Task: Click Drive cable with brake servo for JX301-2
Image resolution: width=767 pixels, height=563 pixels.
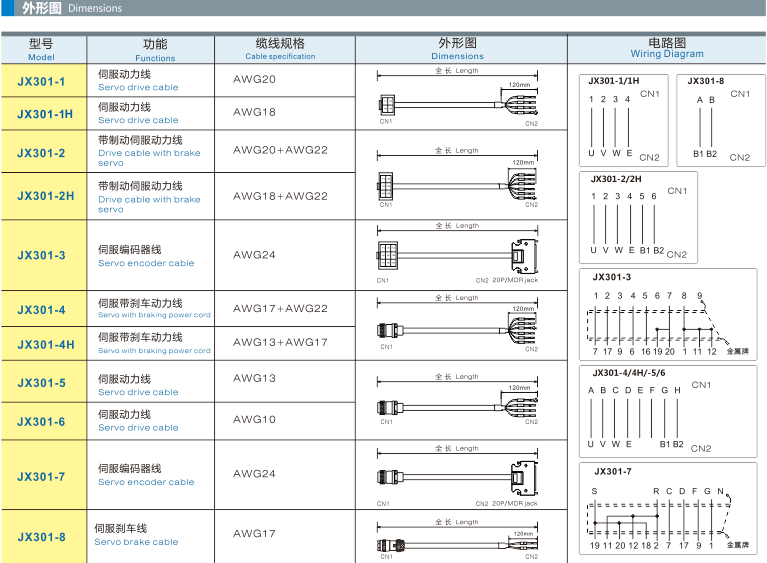Action: [149, 158]
